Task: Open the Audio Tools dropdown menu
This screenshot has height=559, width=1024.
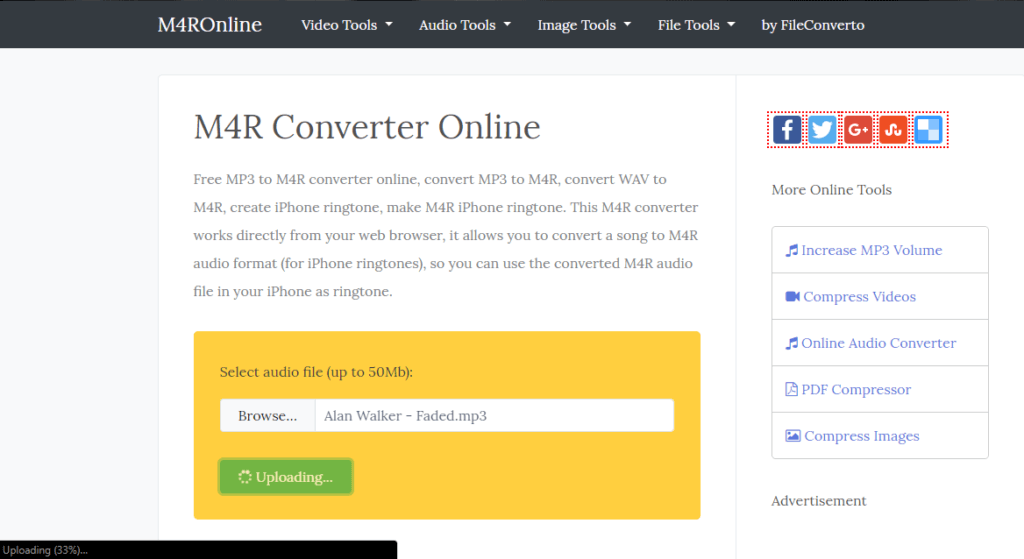Action: 464,25
